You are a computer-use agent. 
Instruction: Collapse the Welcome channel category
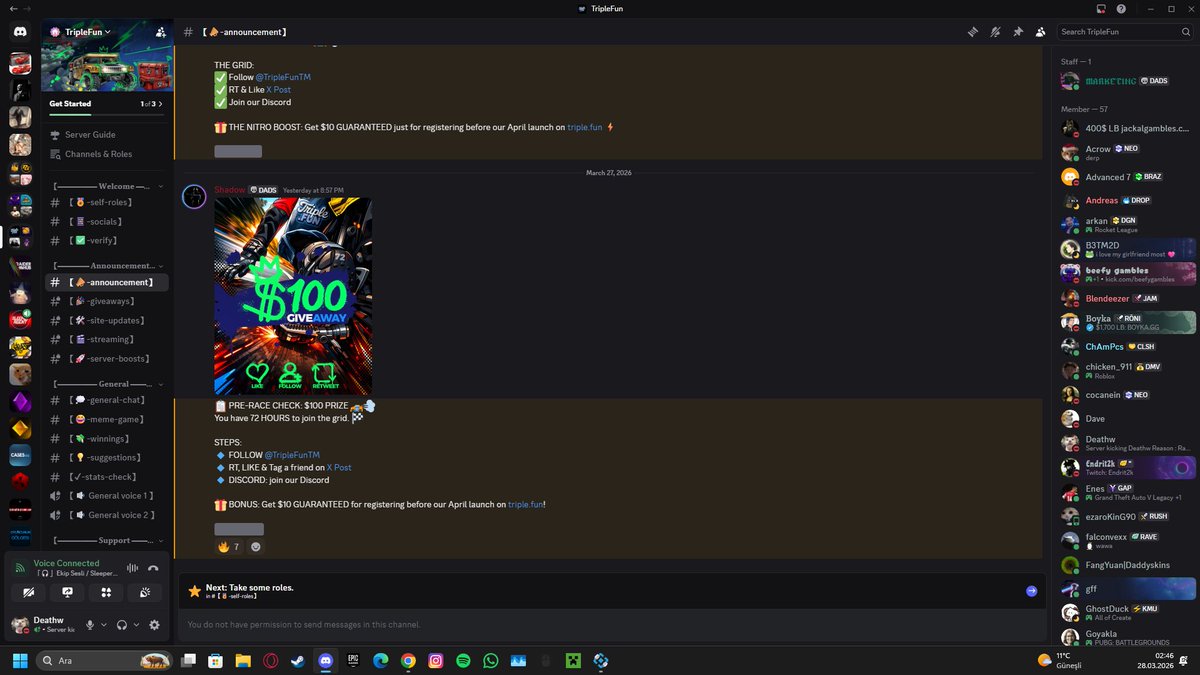pyautogui.click(x=108, y=186)
